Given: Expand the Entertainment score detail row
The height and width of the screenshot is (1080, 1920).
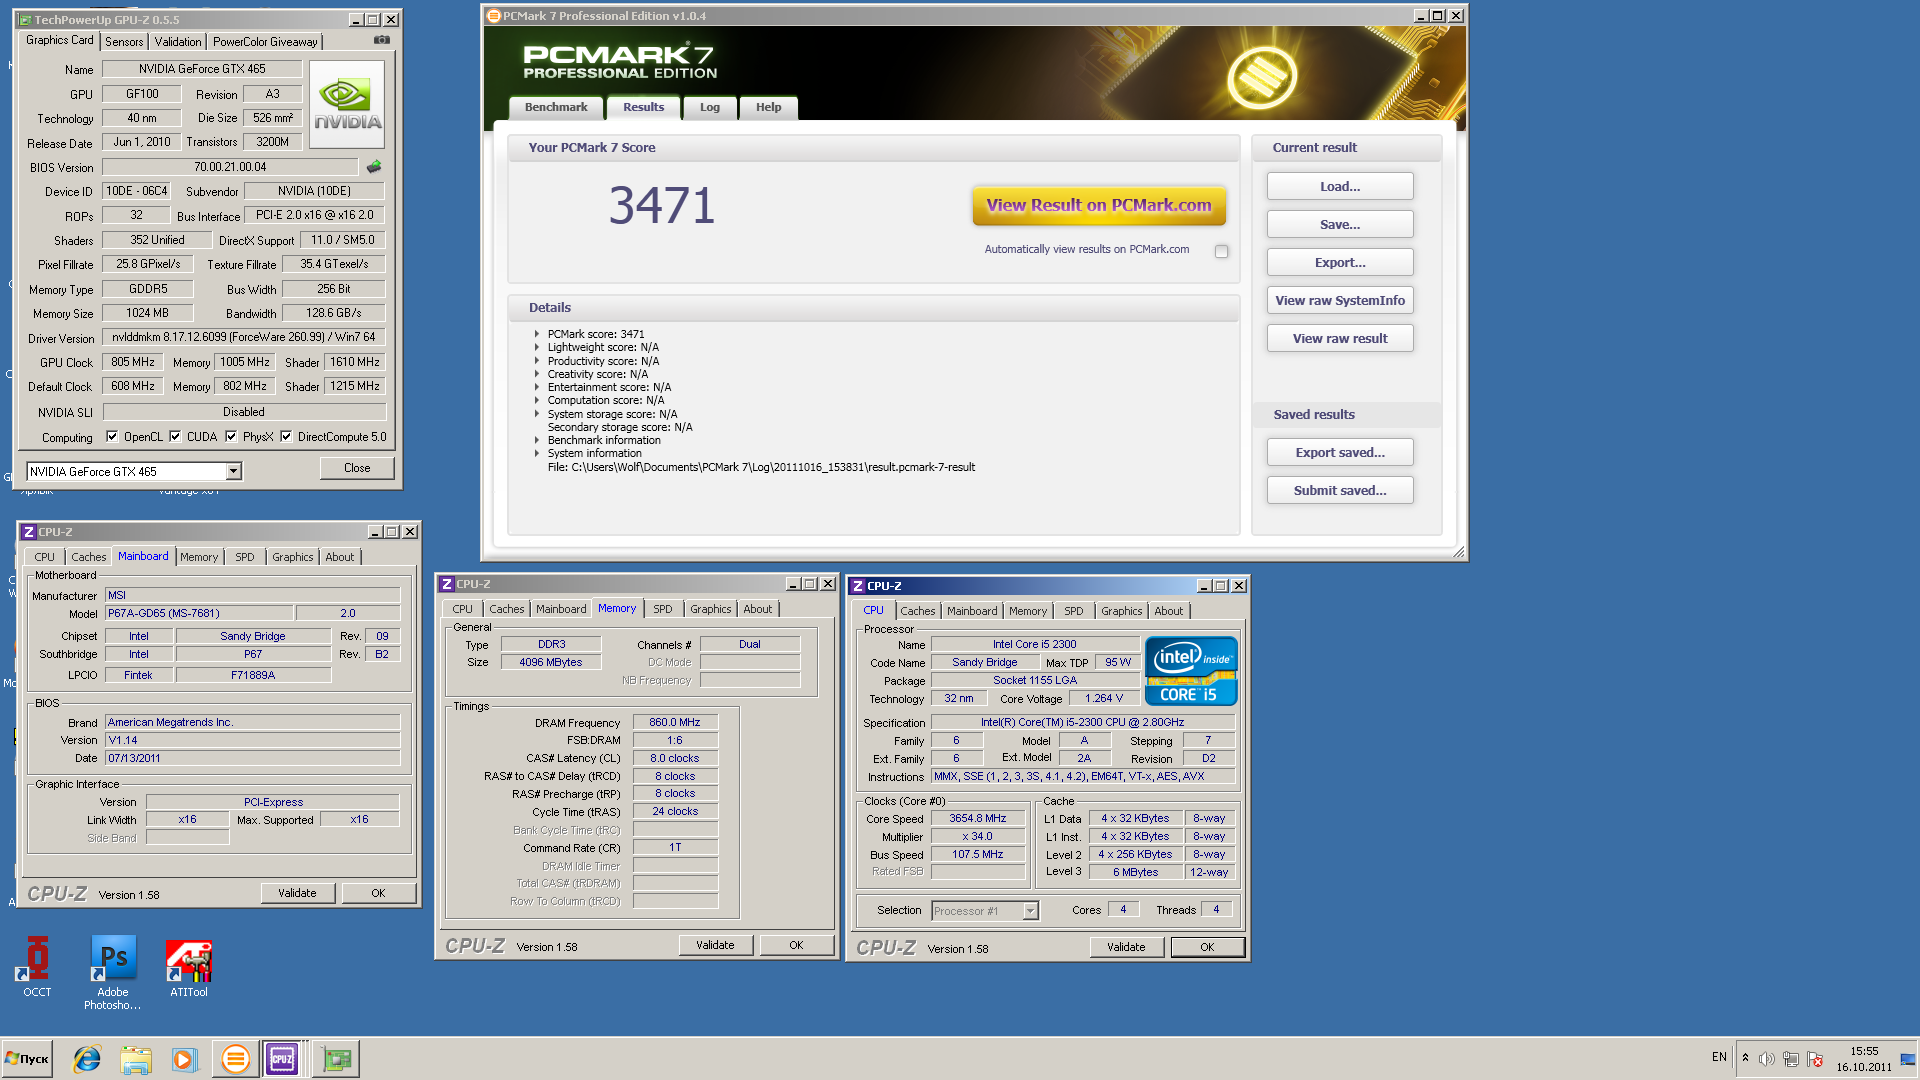Looking at the screenshot, I should [537, 387].
